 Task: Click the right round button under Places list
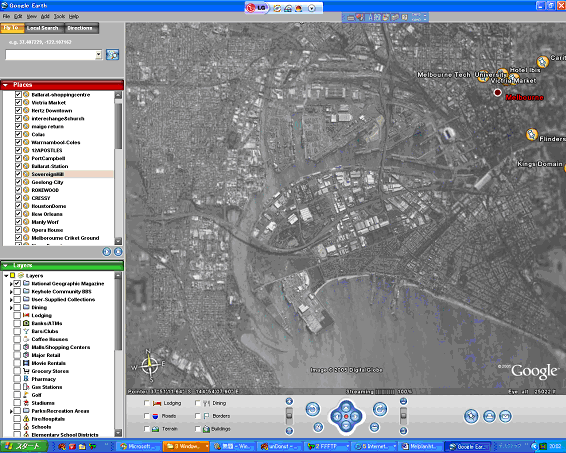[x=118, y=252]
